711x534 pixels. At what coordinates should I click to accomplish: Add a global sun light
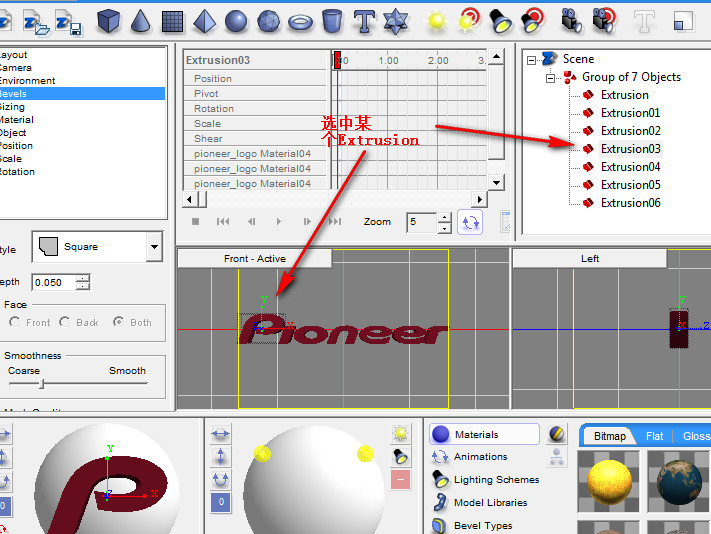[436, 21]
